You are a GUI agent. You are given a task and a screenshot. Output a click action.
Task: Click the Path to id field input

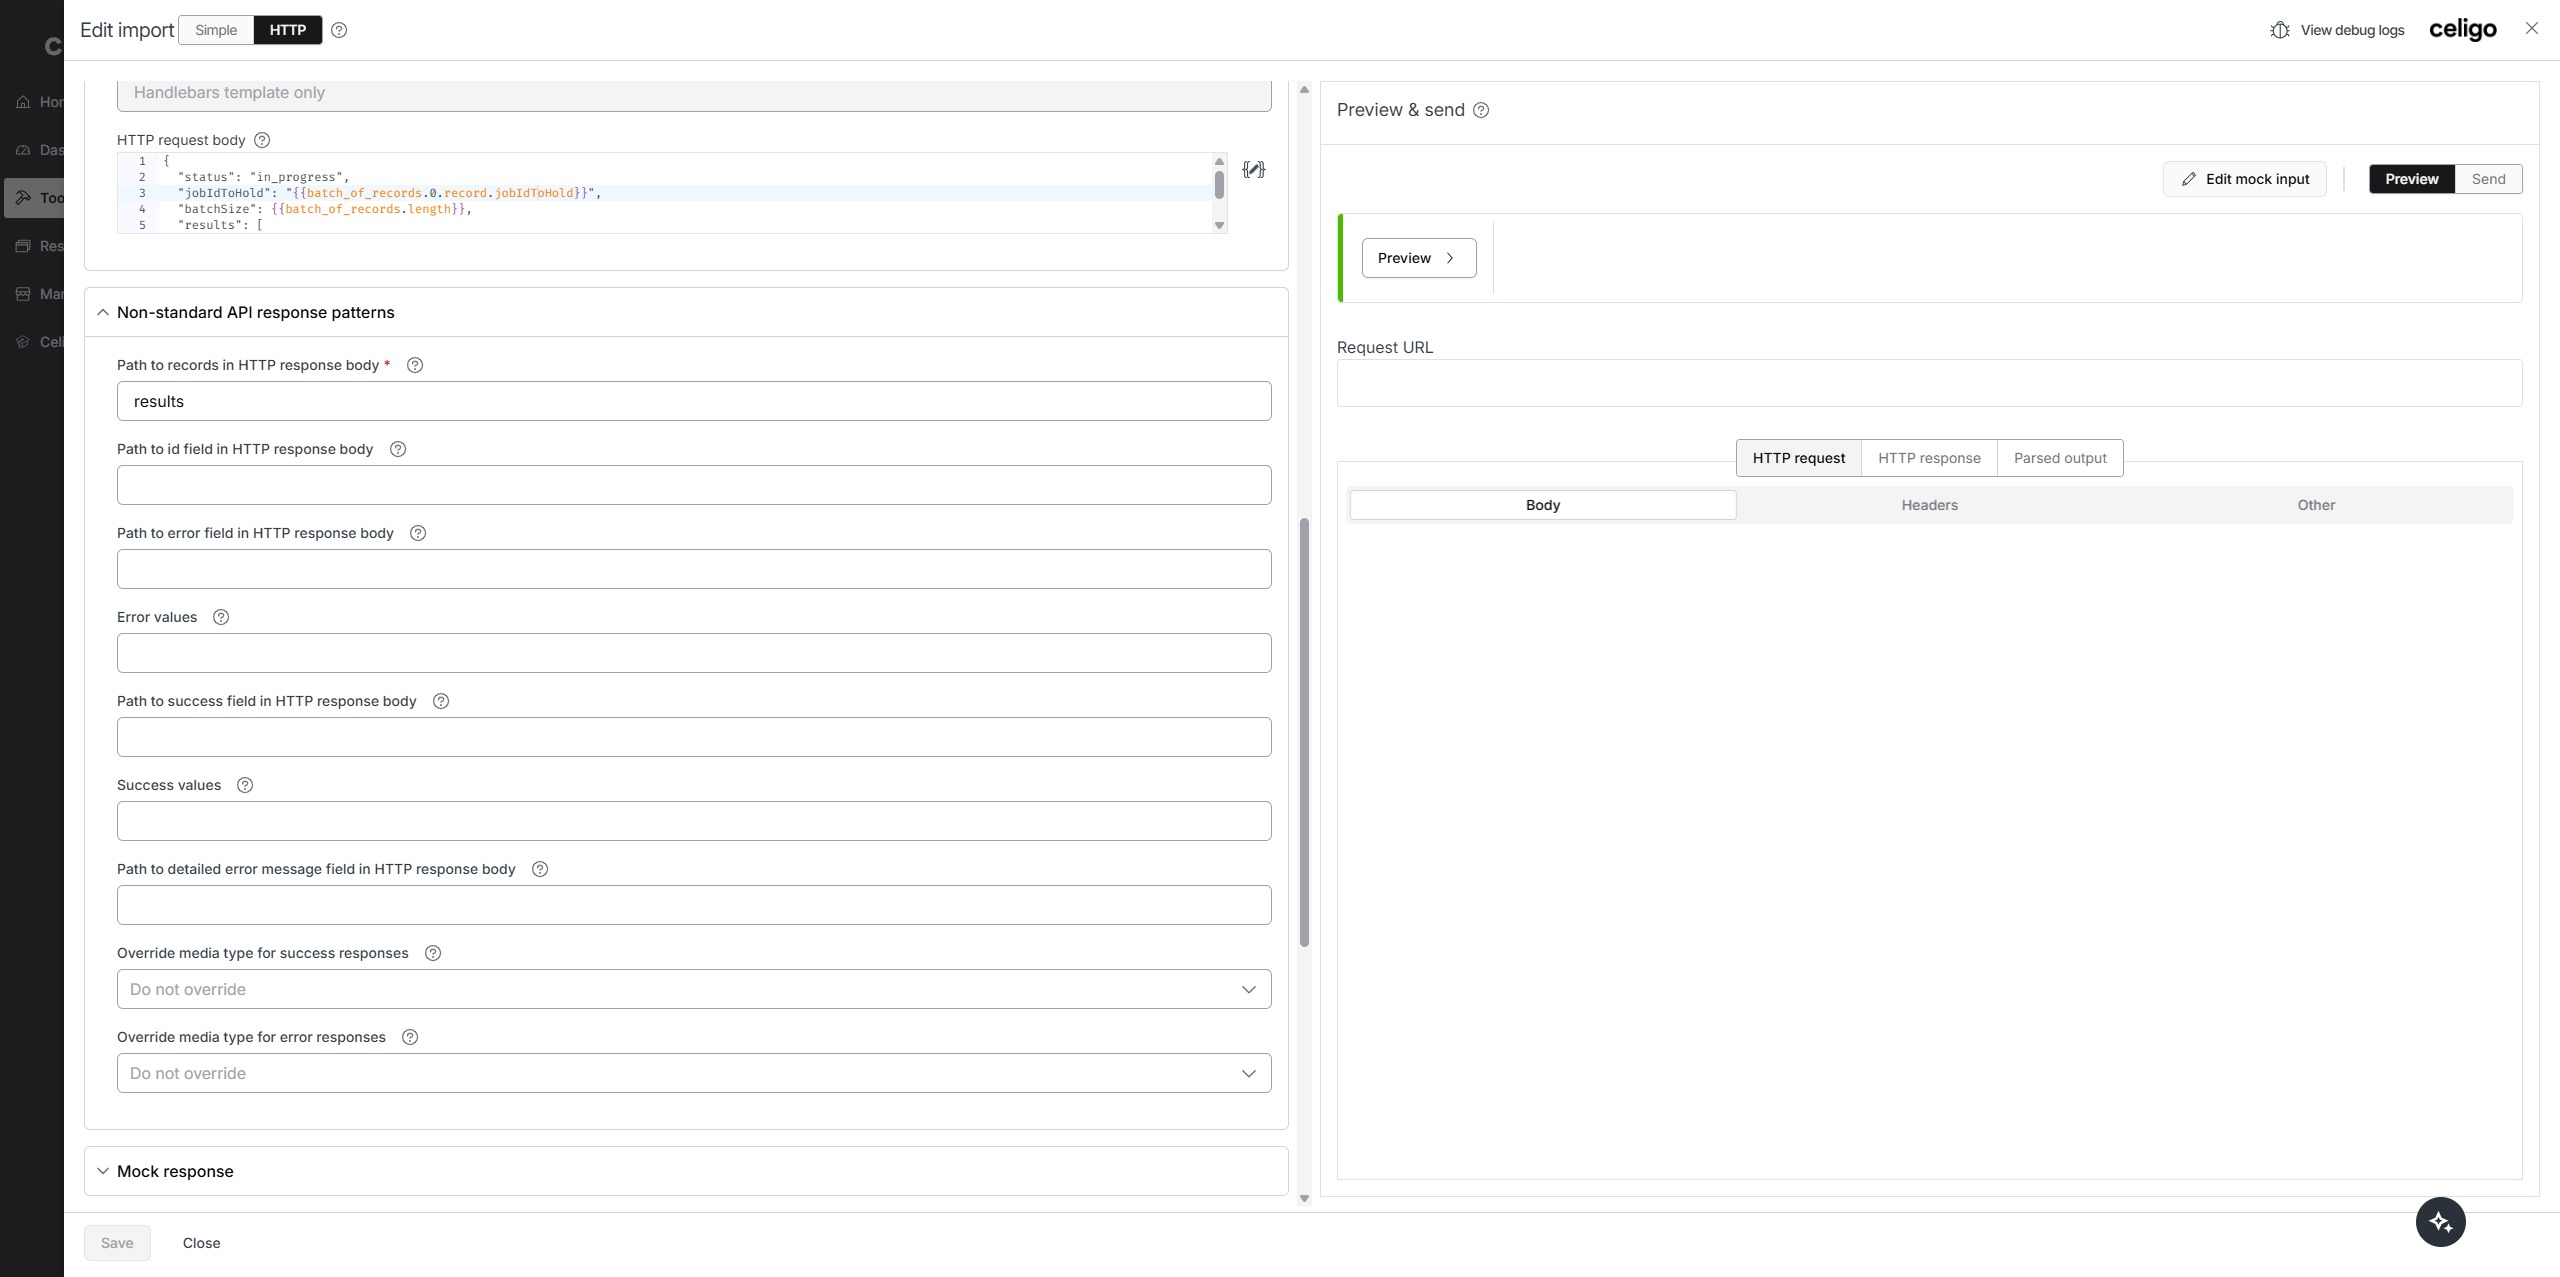click(694, 485)
